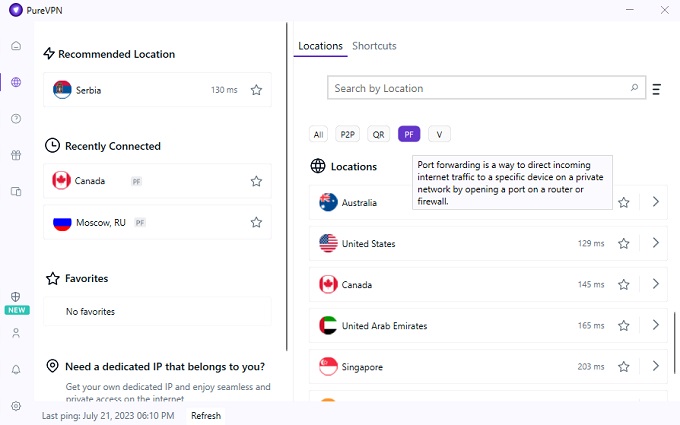
Task: Toggle Singapore favorite star
Action: 624,366
